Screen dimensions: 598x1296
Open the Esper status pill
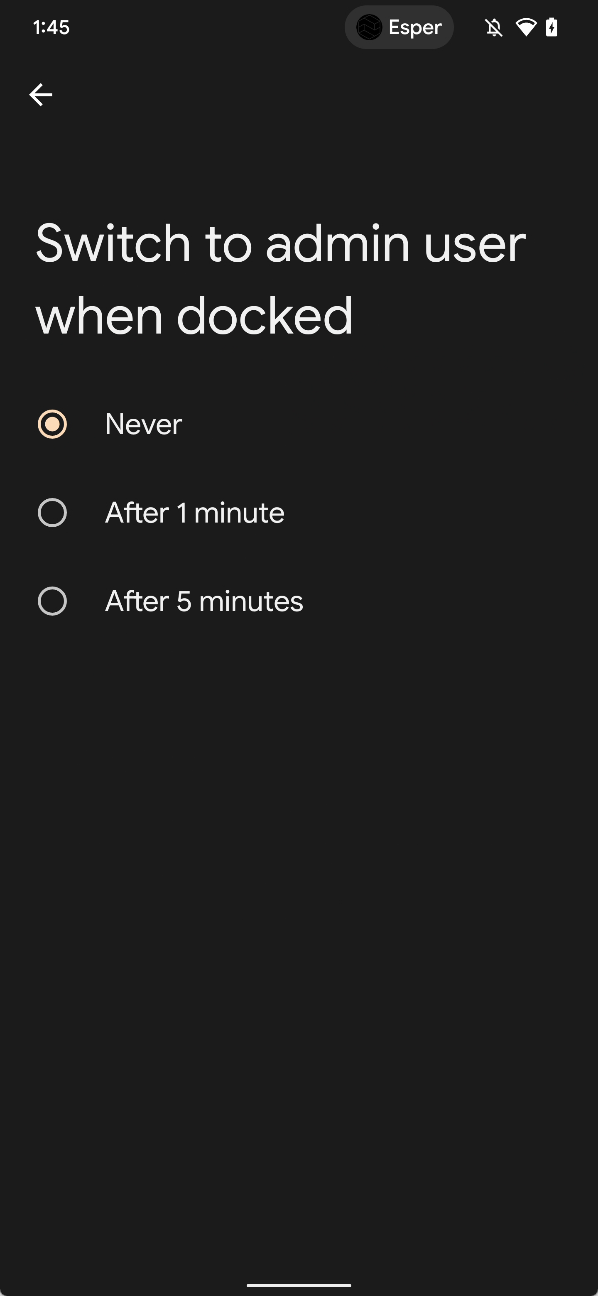(x=399, y=27)
